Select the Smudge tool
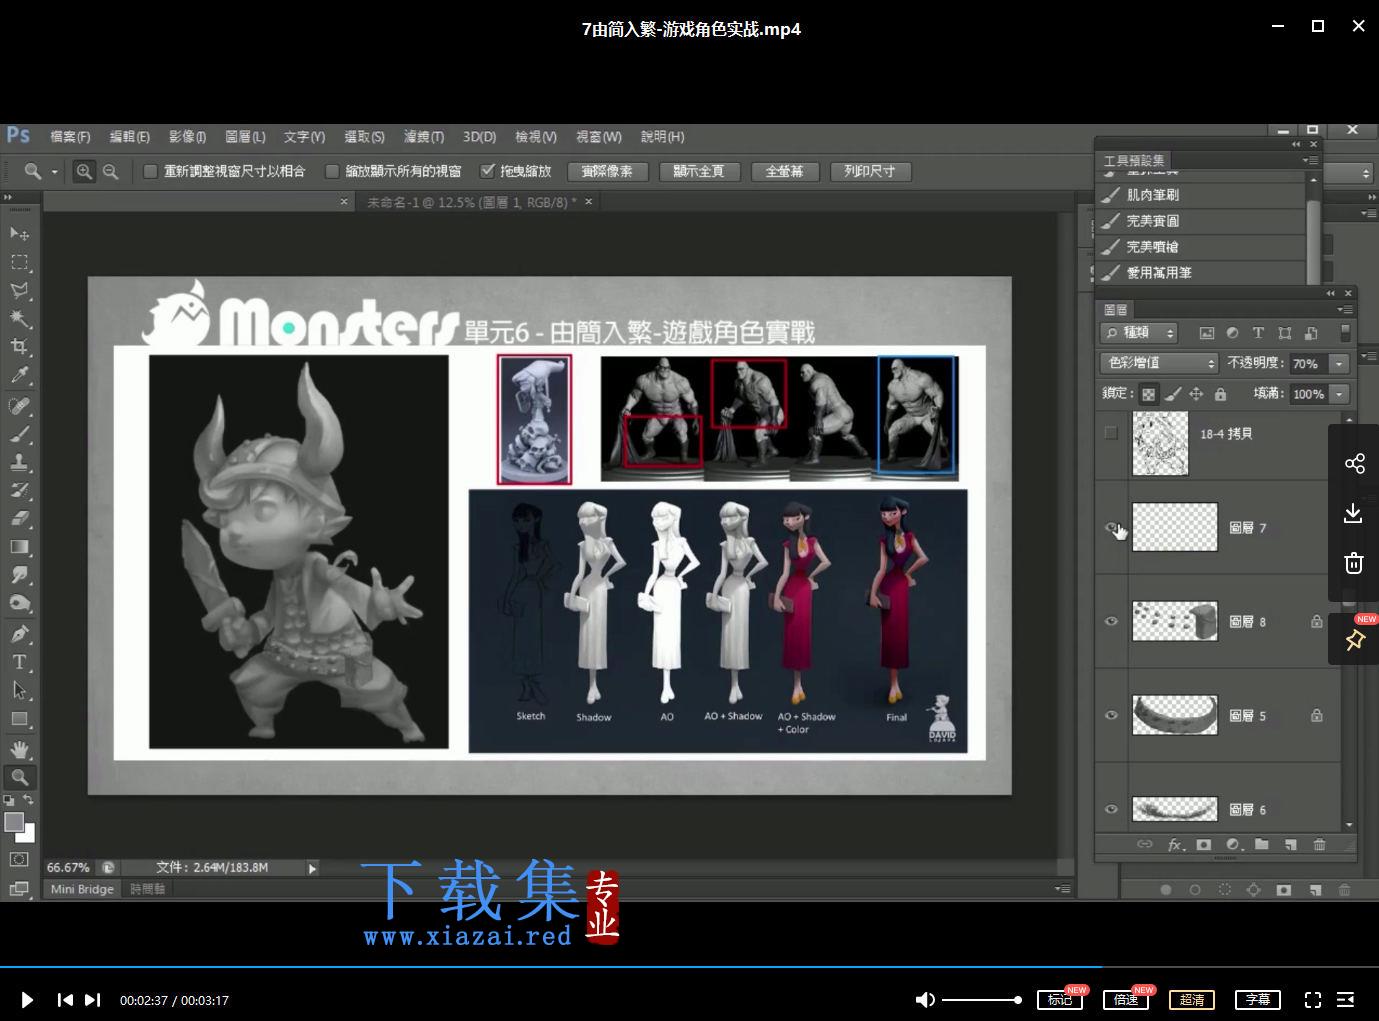Image resolution: width=1379 pixels, height=1021 pixels. pyautogui.click(x=19, y=575)
